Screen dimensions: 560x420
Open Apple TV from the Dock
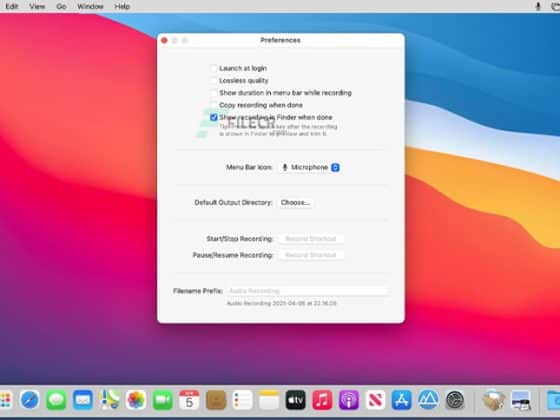click(x=295, y=400)
